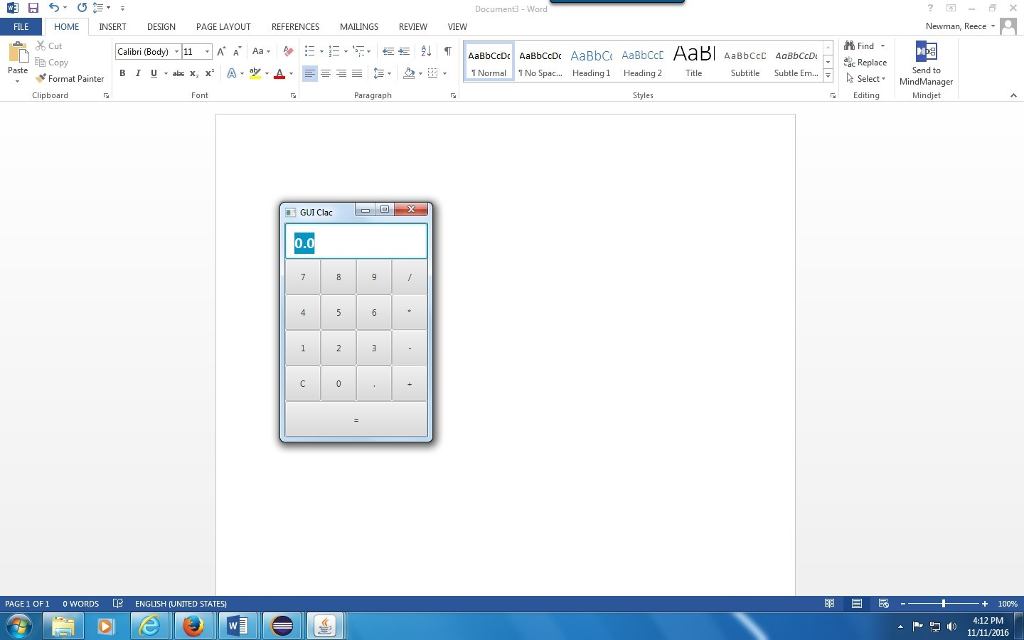Open borders dropdown

(x=444, y=73)
